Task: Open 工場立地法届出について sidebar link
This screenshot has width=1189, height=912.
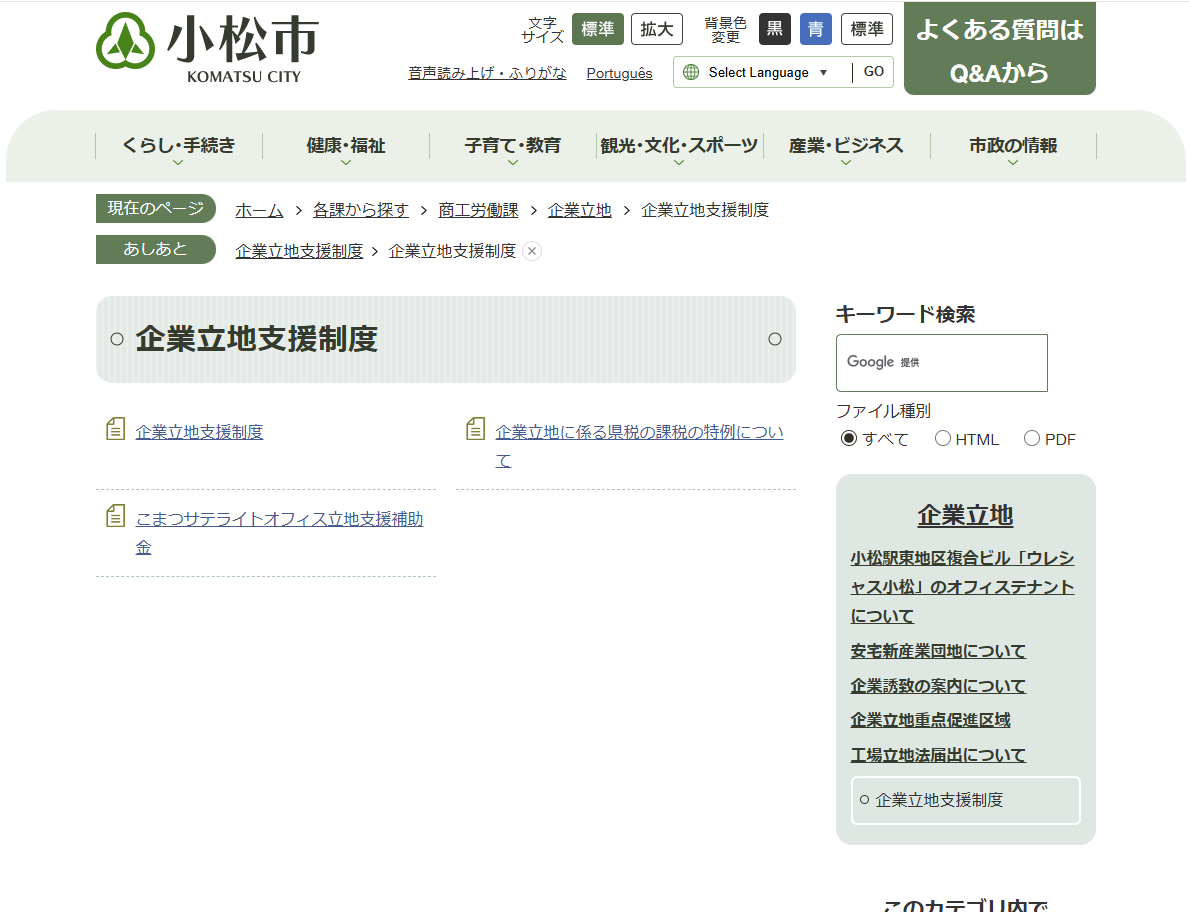Action: pyautogui.click(x=938, y=755)
